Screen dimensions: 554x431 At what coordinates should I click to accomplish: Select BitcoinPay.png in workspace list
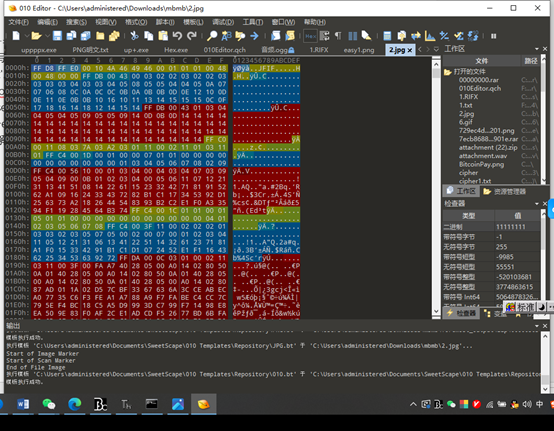pyautogui.click(x=481, y=164)
